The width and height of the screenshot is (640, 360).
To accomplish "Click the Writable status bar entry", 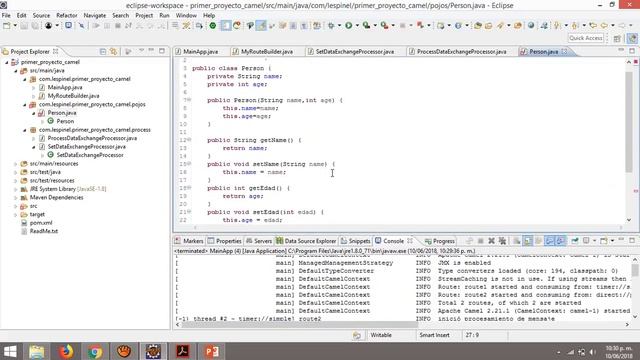I will 381,335.
